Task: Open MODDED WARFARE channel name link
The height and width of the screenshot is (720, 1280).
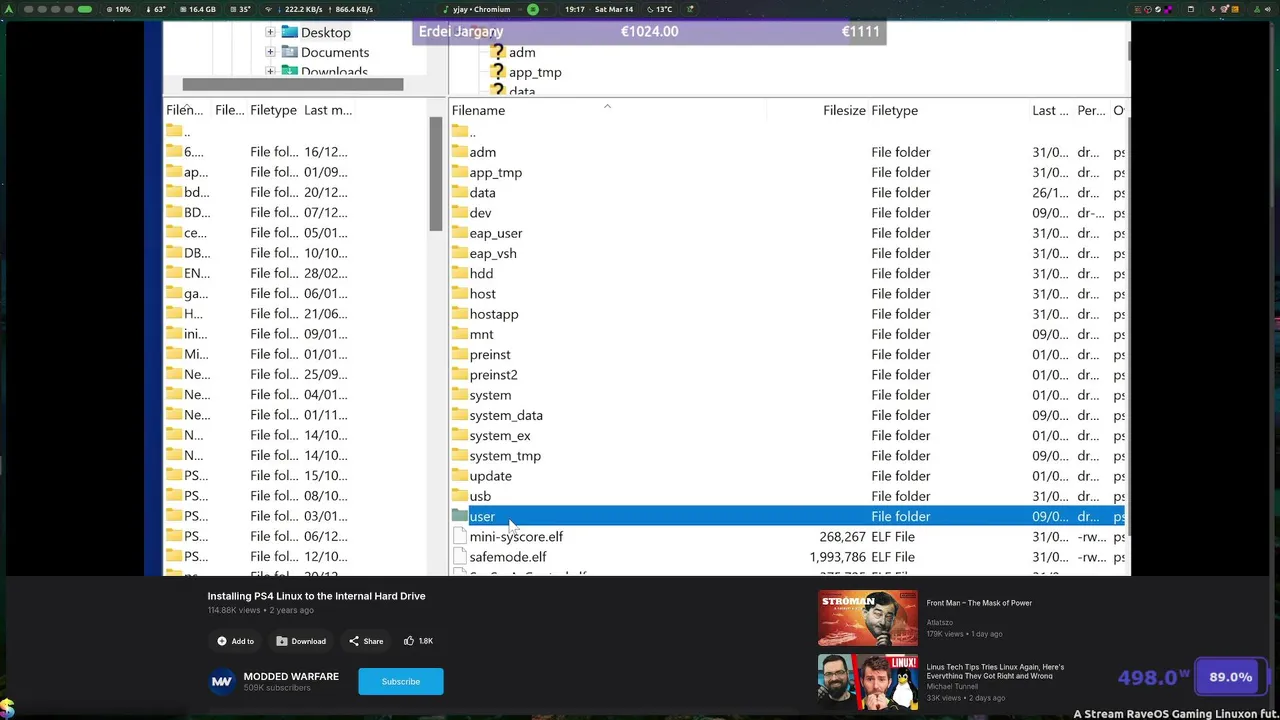Action: tap(291, 677)
